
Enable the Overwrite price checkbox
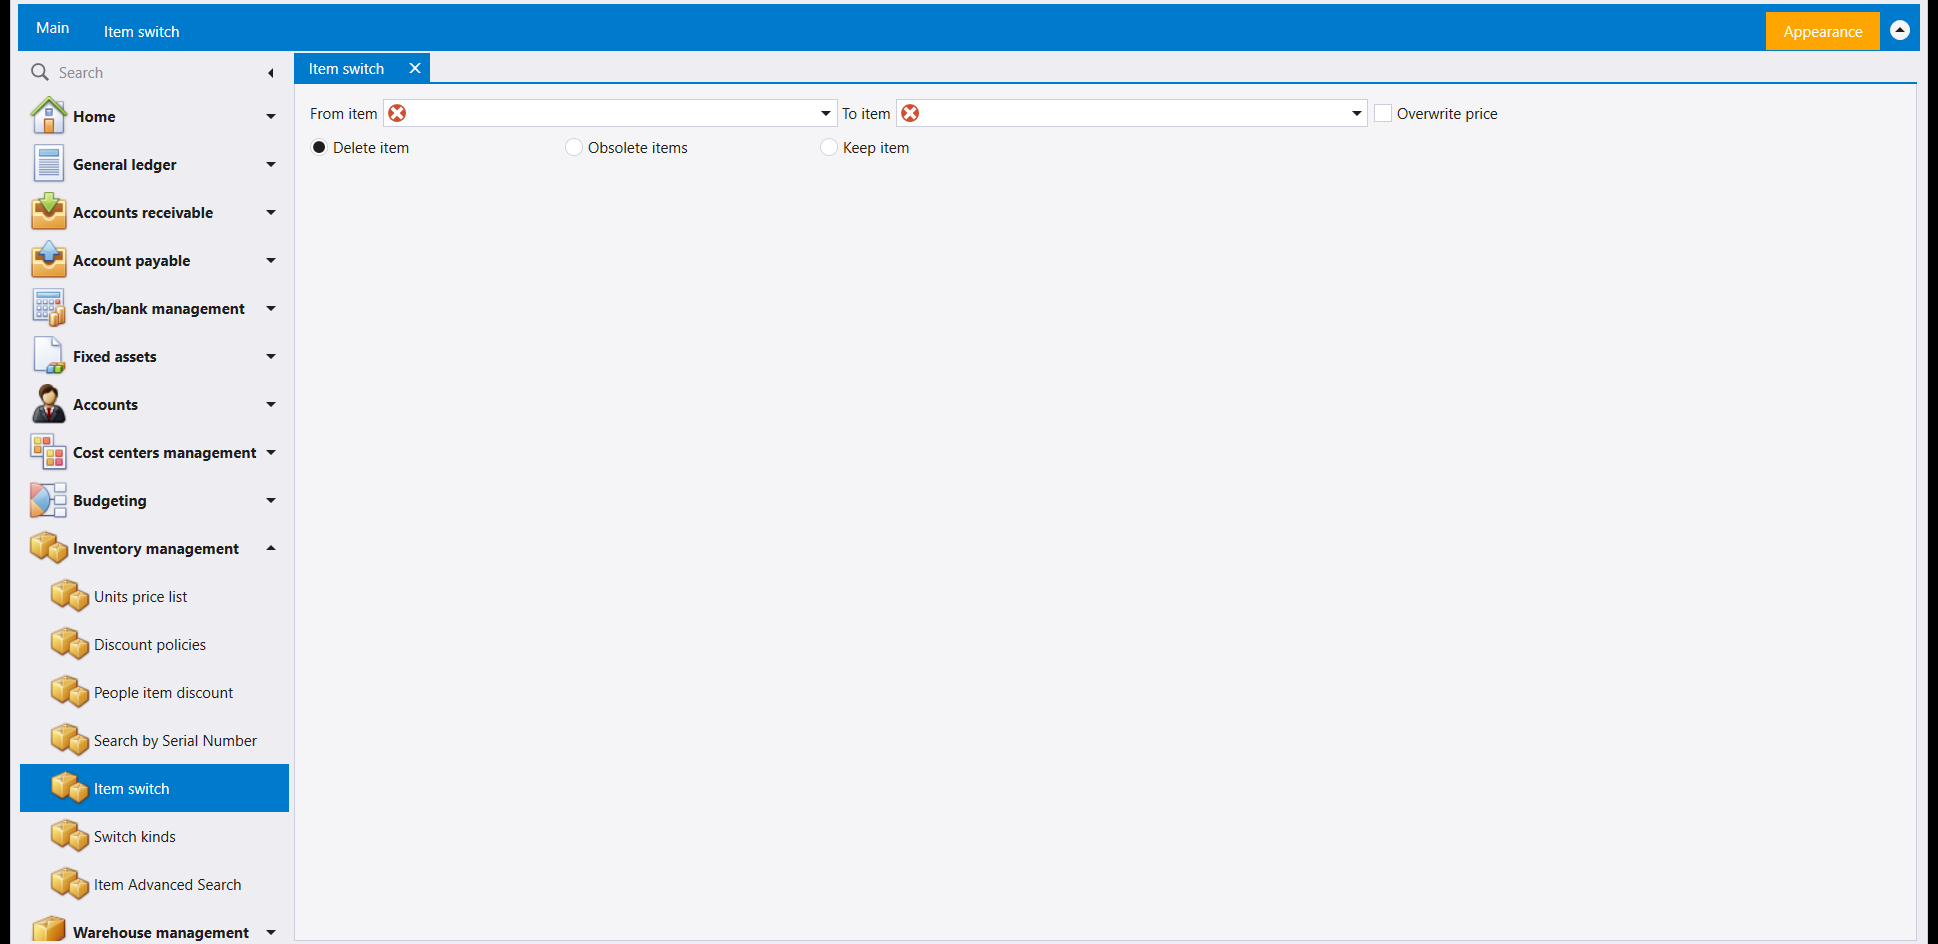[x=1383, y=113]
